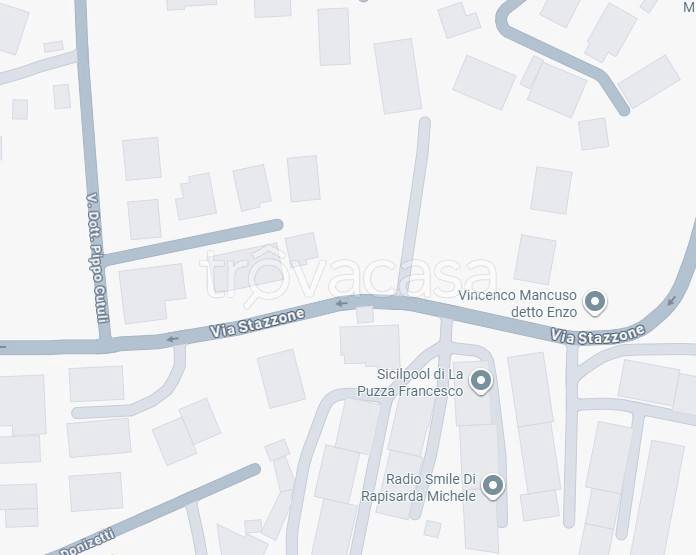Select the left Via Stazzone street label
This screenshot has width=696, height=555.
(x=257, y=323)
